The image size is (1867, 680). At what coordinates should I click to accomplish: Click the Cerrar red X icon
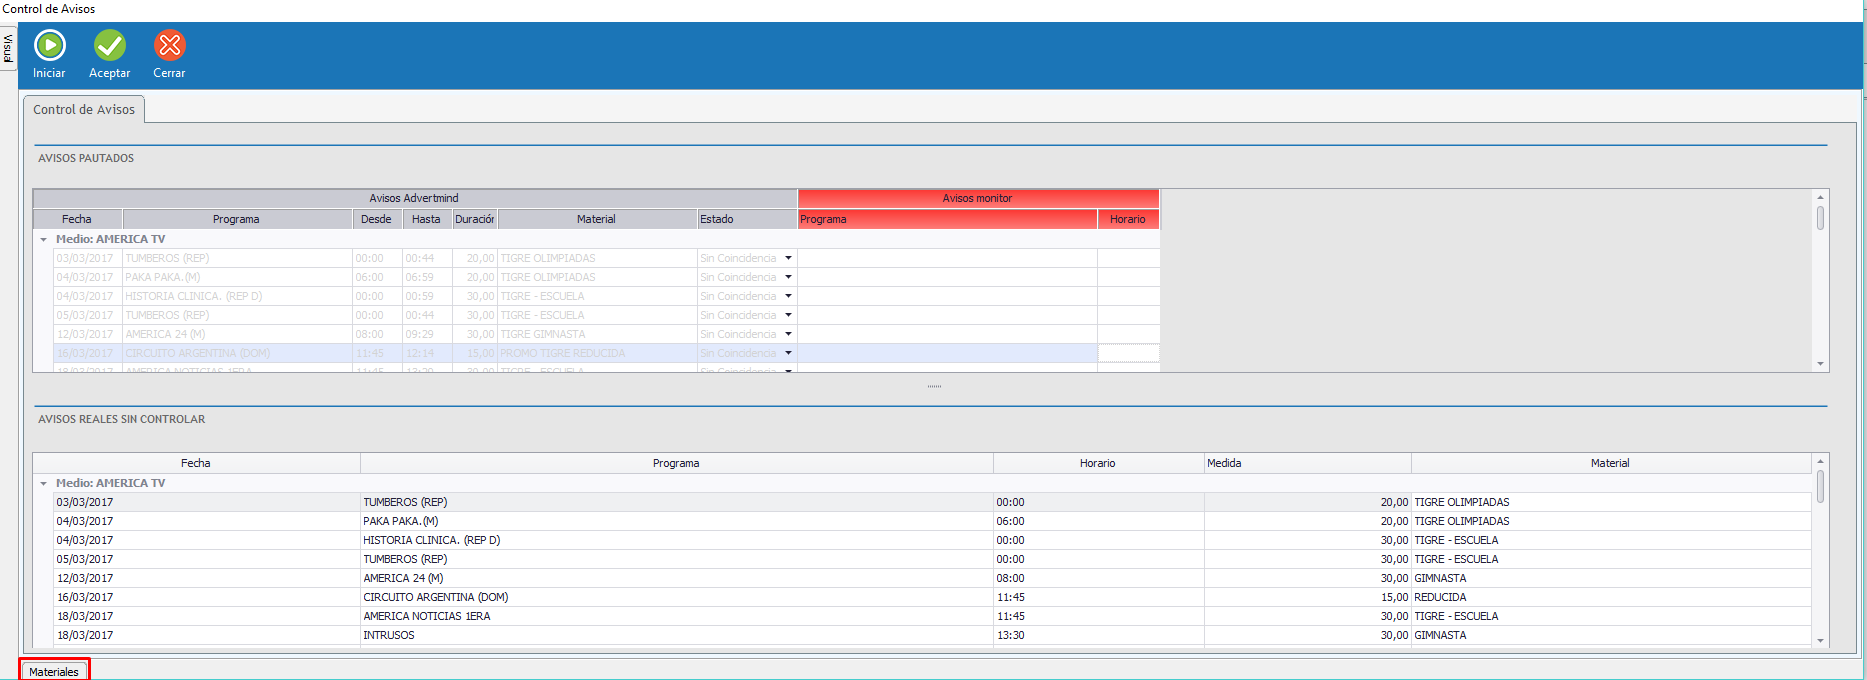pyautogui.click(x=169, y=46)
